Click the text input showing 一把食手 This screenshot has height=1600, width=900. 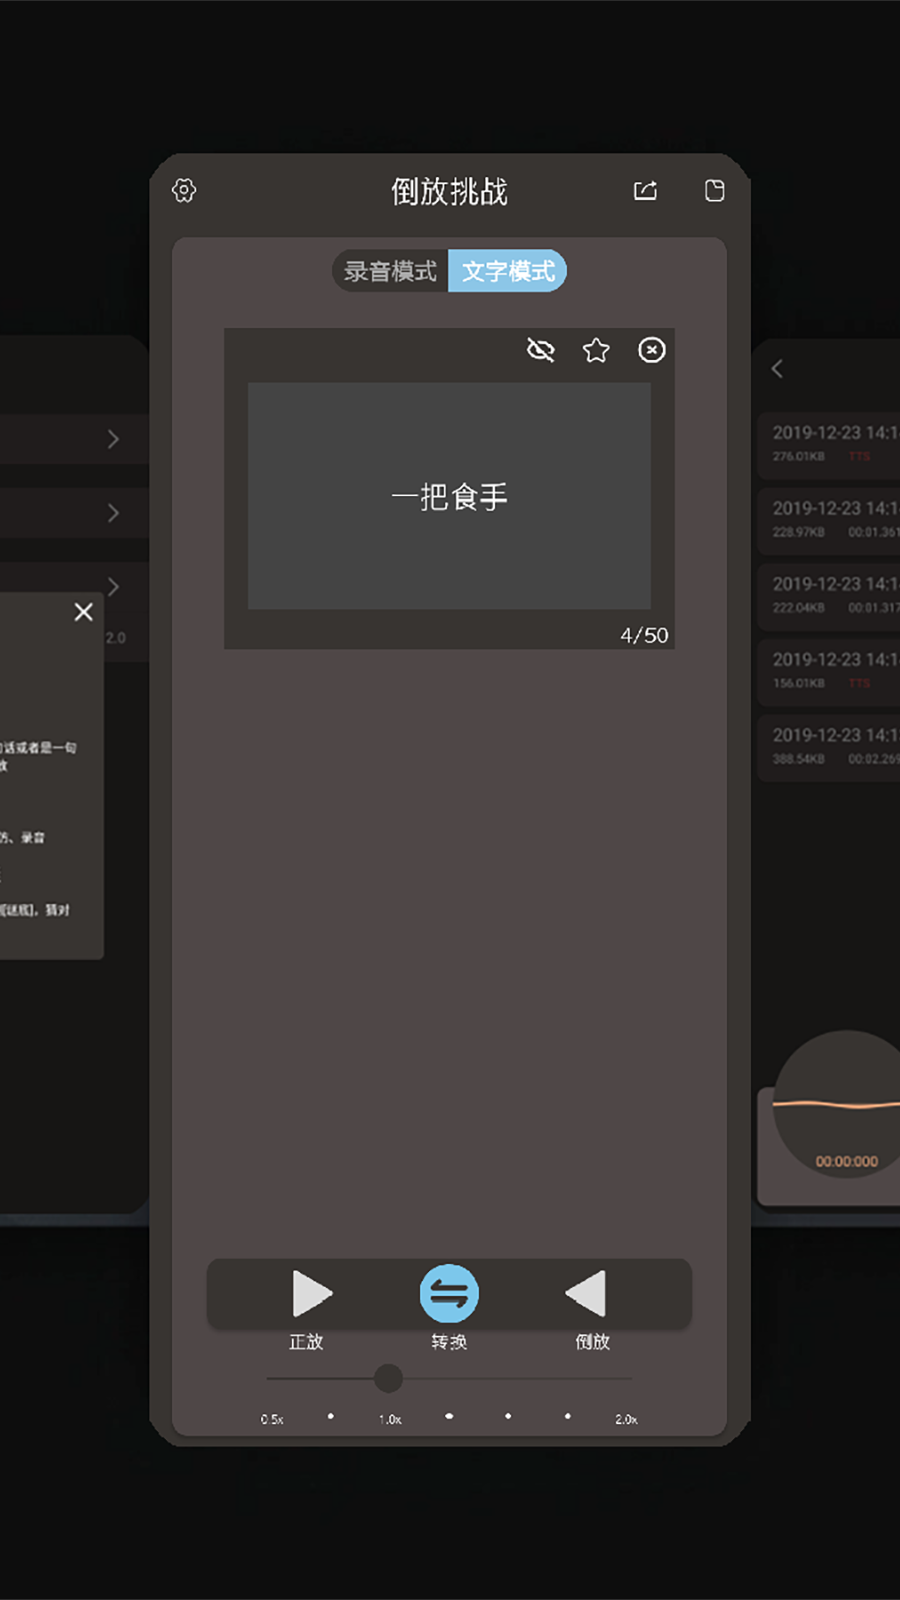pos(449,496)
